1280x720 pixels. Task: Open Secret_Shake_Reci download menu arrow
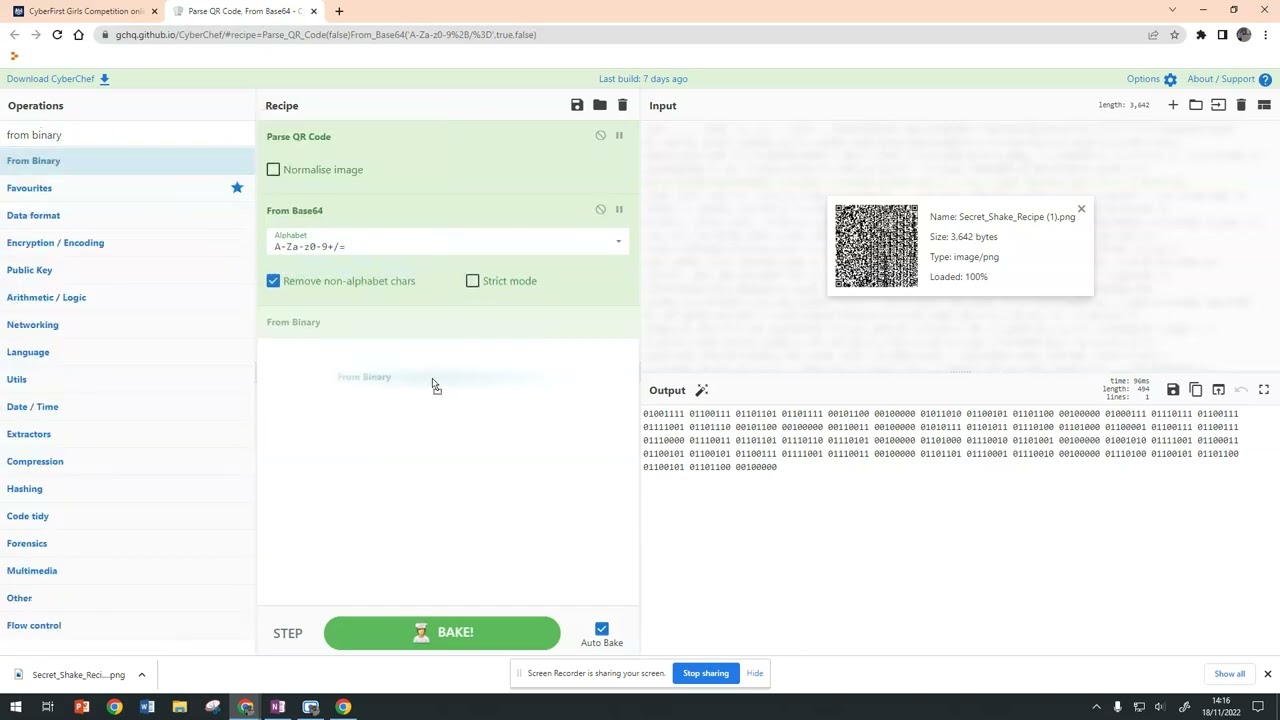coord(141,675)
